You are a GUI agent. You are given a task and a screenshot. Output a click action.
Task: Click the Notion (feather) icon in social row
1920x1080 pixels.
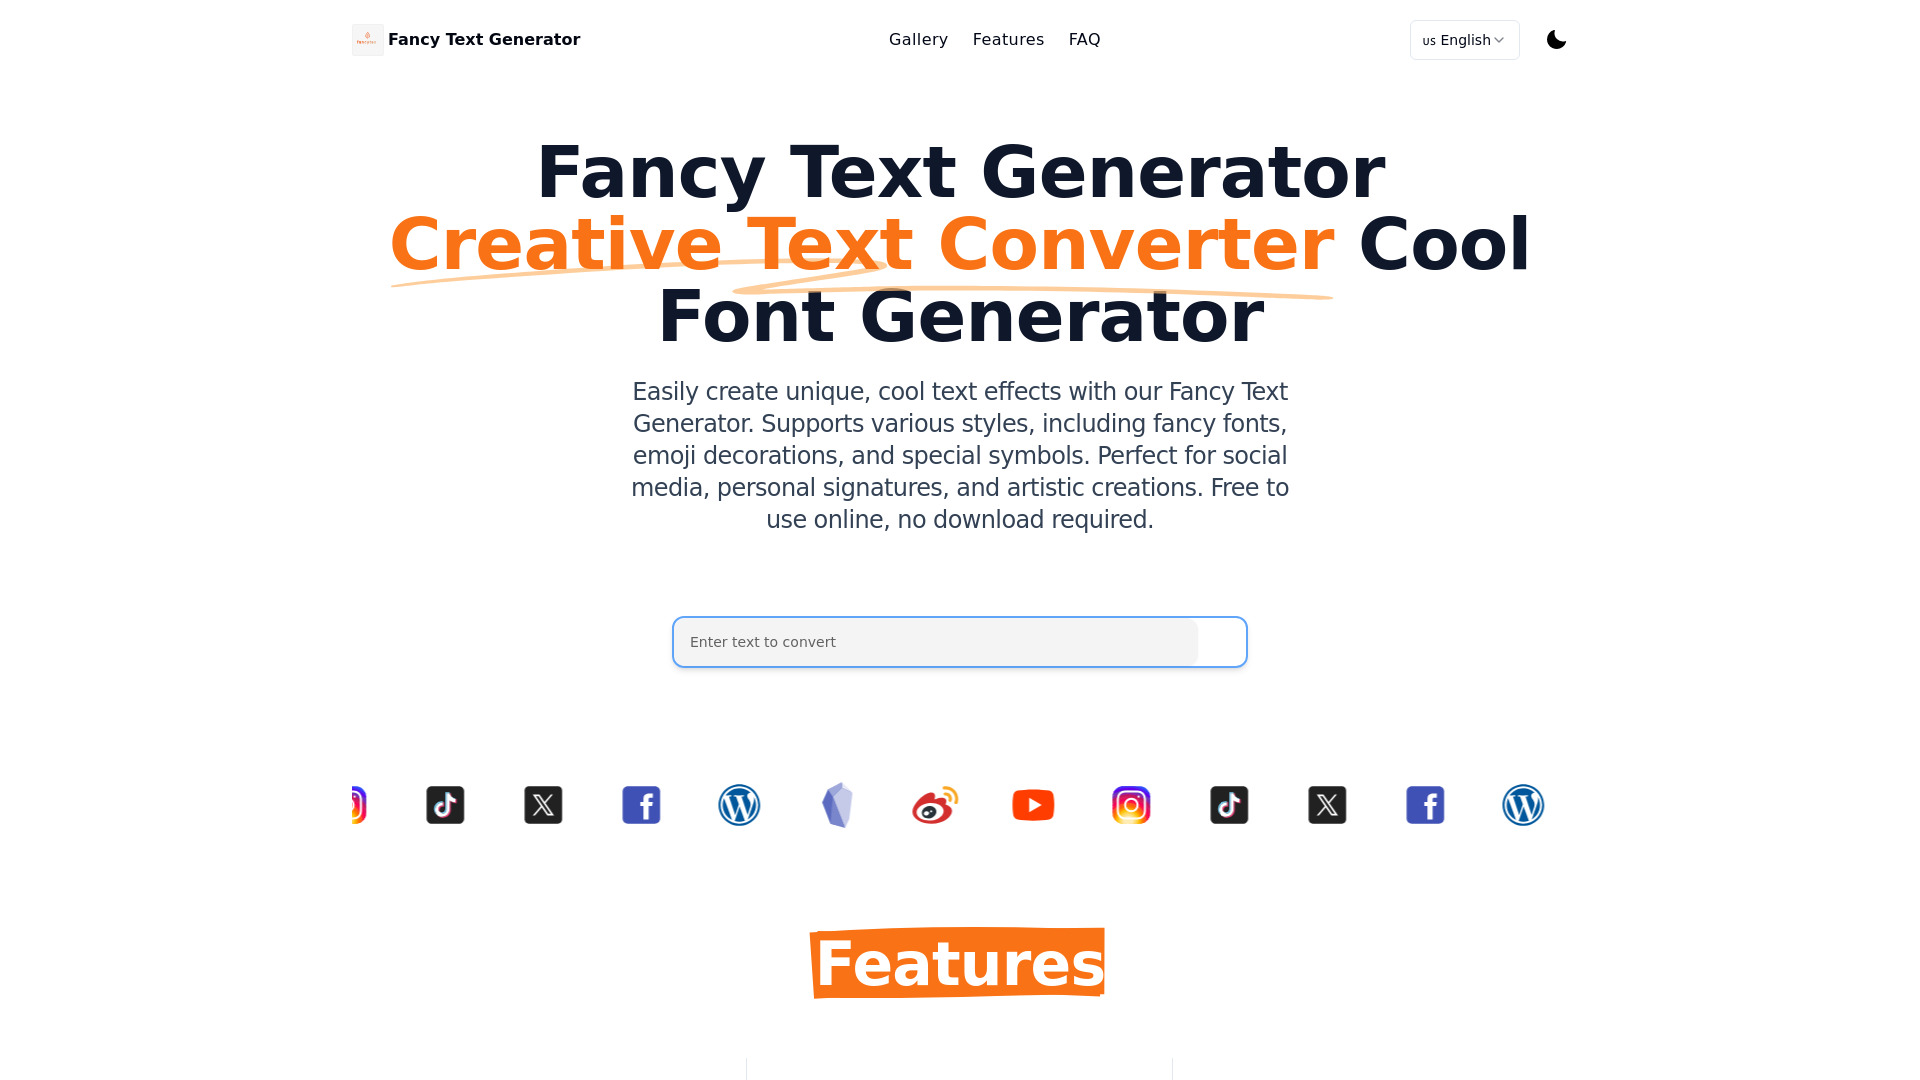837,804
